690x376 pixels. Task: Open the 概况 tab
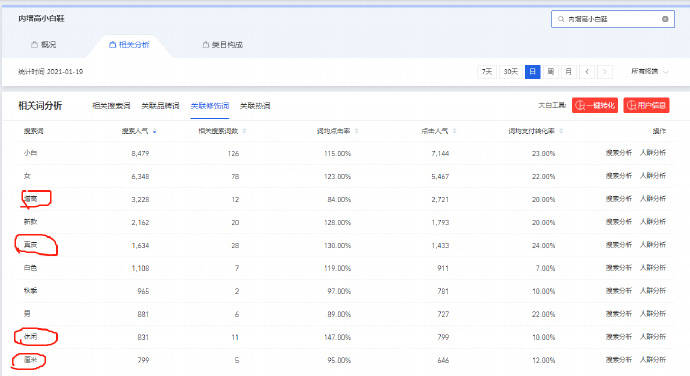[44, 44]
